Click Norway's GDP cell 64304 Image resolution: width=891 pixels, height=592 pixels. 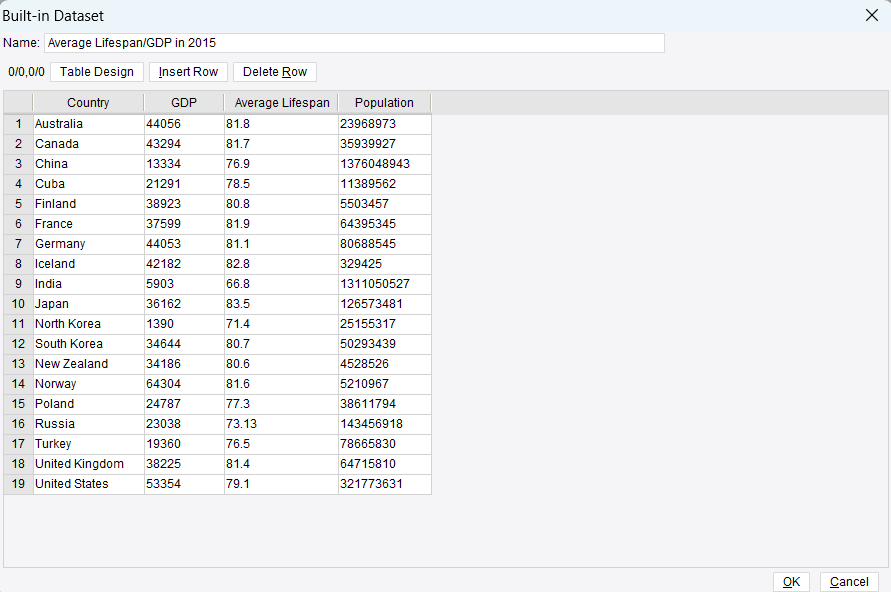click(184, 384)
